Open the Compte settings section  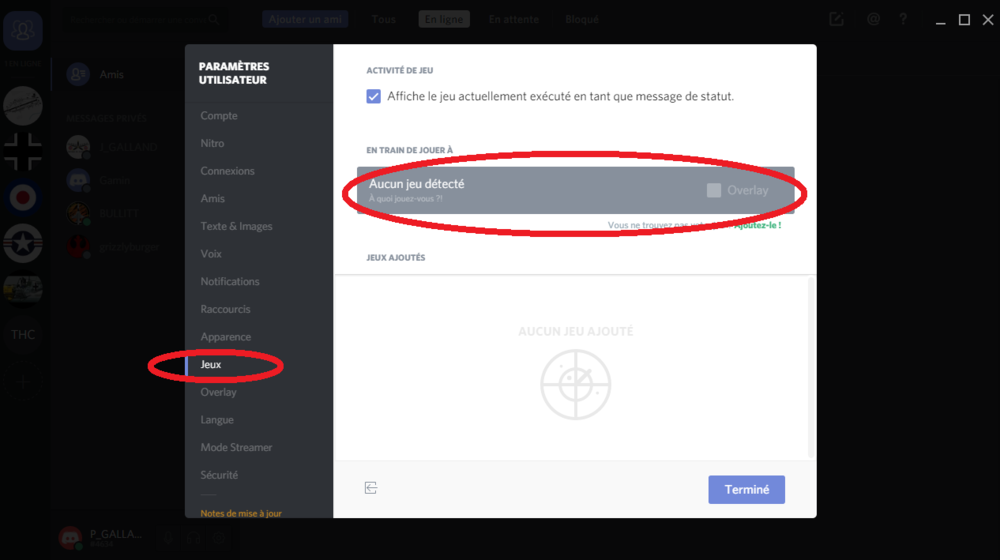[x=219, y=115]
